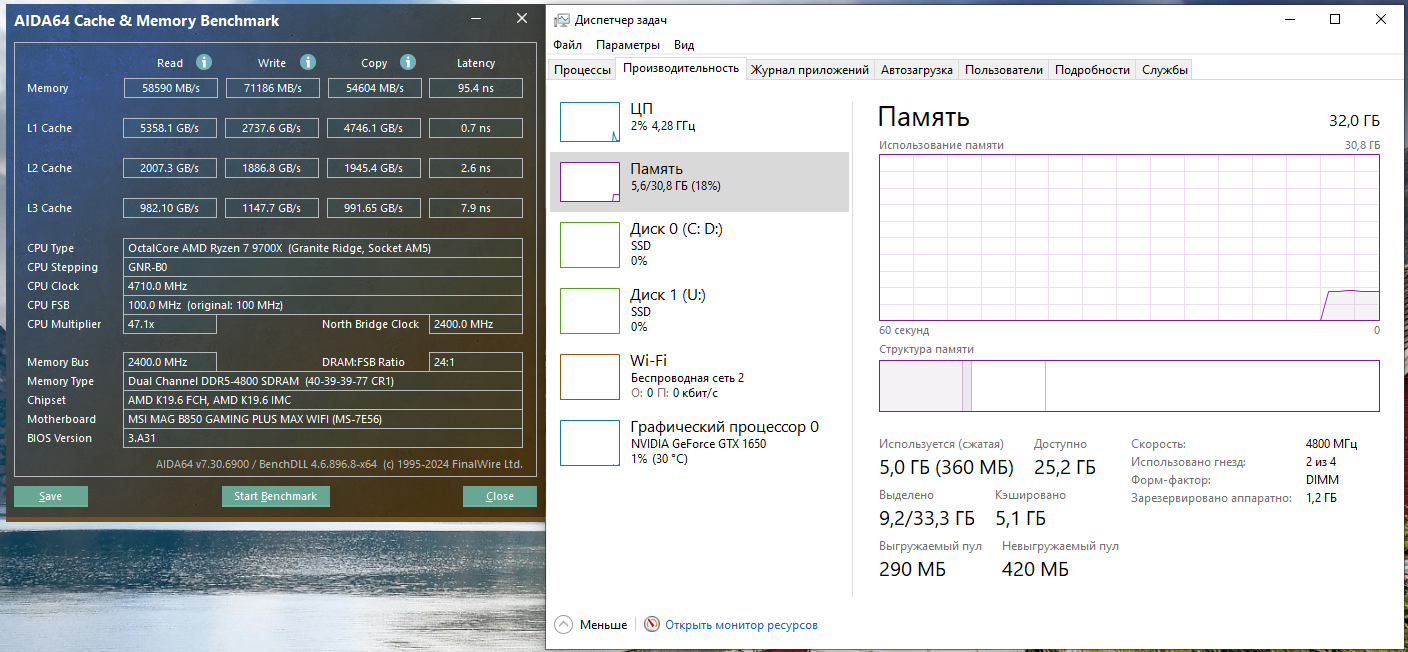Click the BIOS Version value 3.A31
This screenshot has height=652, width=1408.
click(323, 438)
